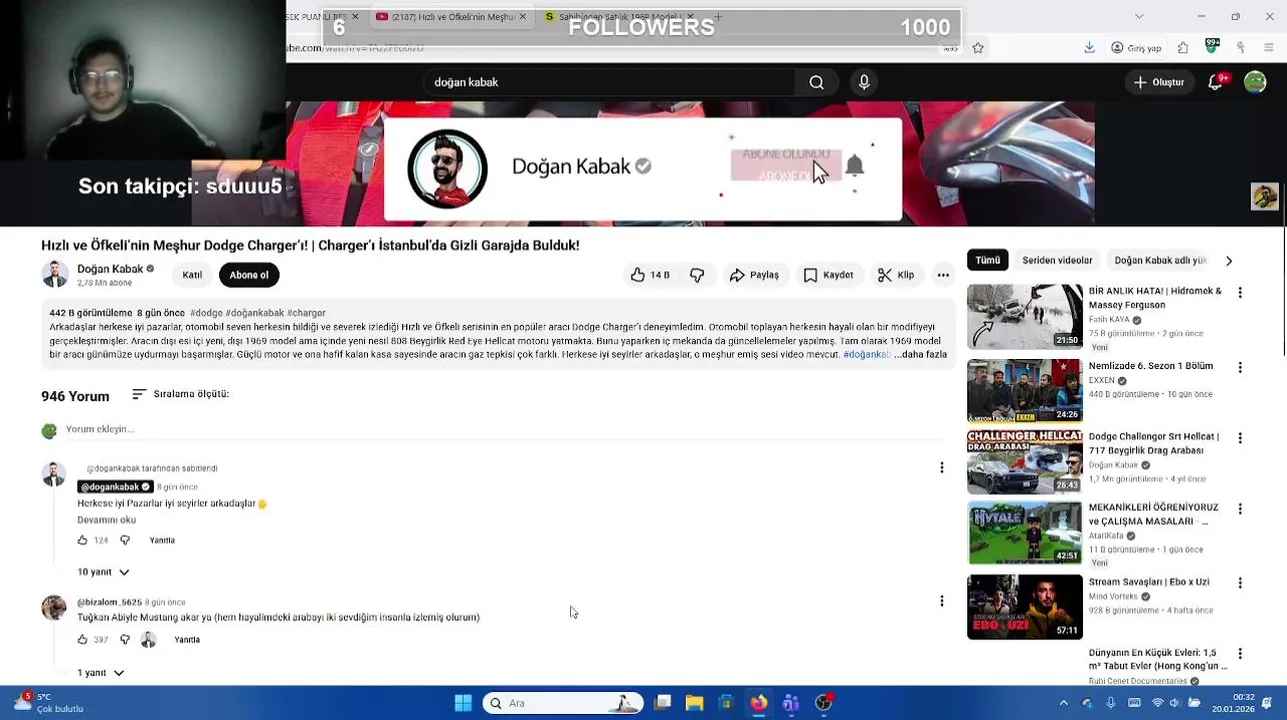Screen dimensions: 1287x720
Task: Select the Doğan Kabak adlı filter chip
Action: click(1160, 260)
